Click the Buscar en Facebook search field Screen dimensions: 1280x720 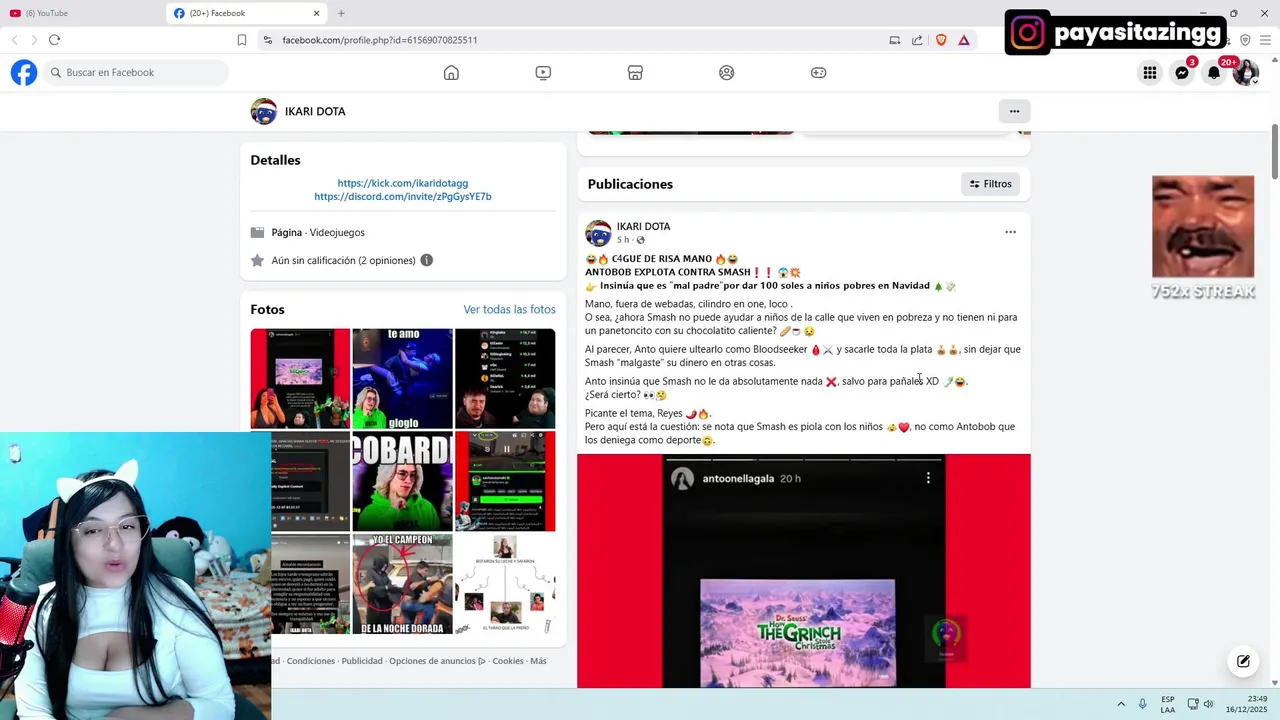(x=135, y=73)
